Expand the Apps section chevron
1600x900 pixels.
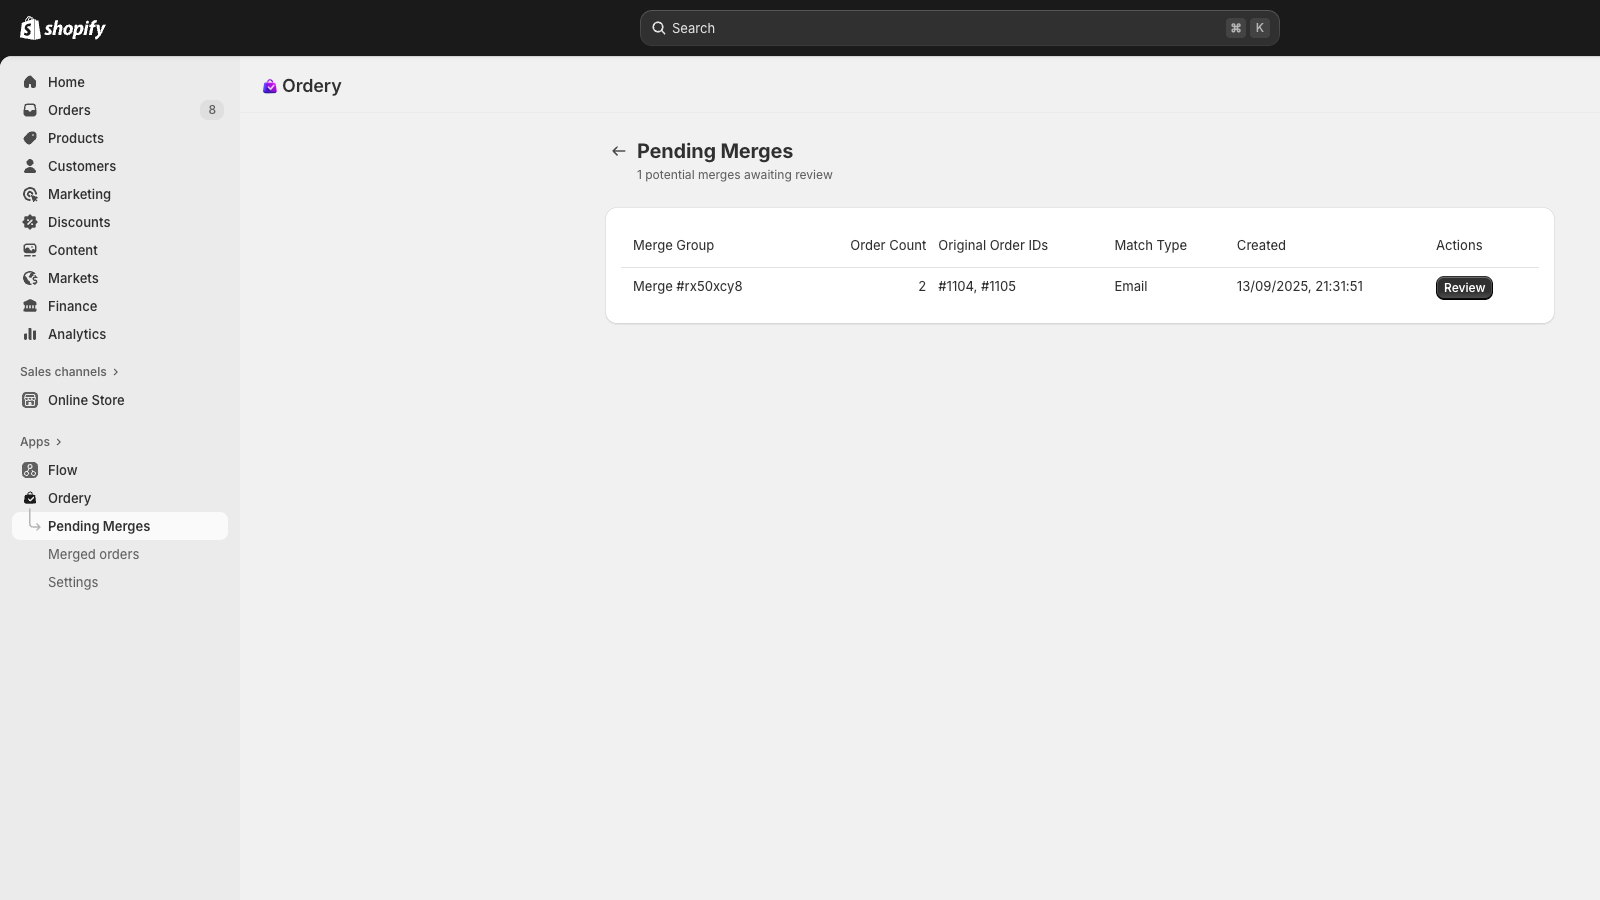point(59,442)
